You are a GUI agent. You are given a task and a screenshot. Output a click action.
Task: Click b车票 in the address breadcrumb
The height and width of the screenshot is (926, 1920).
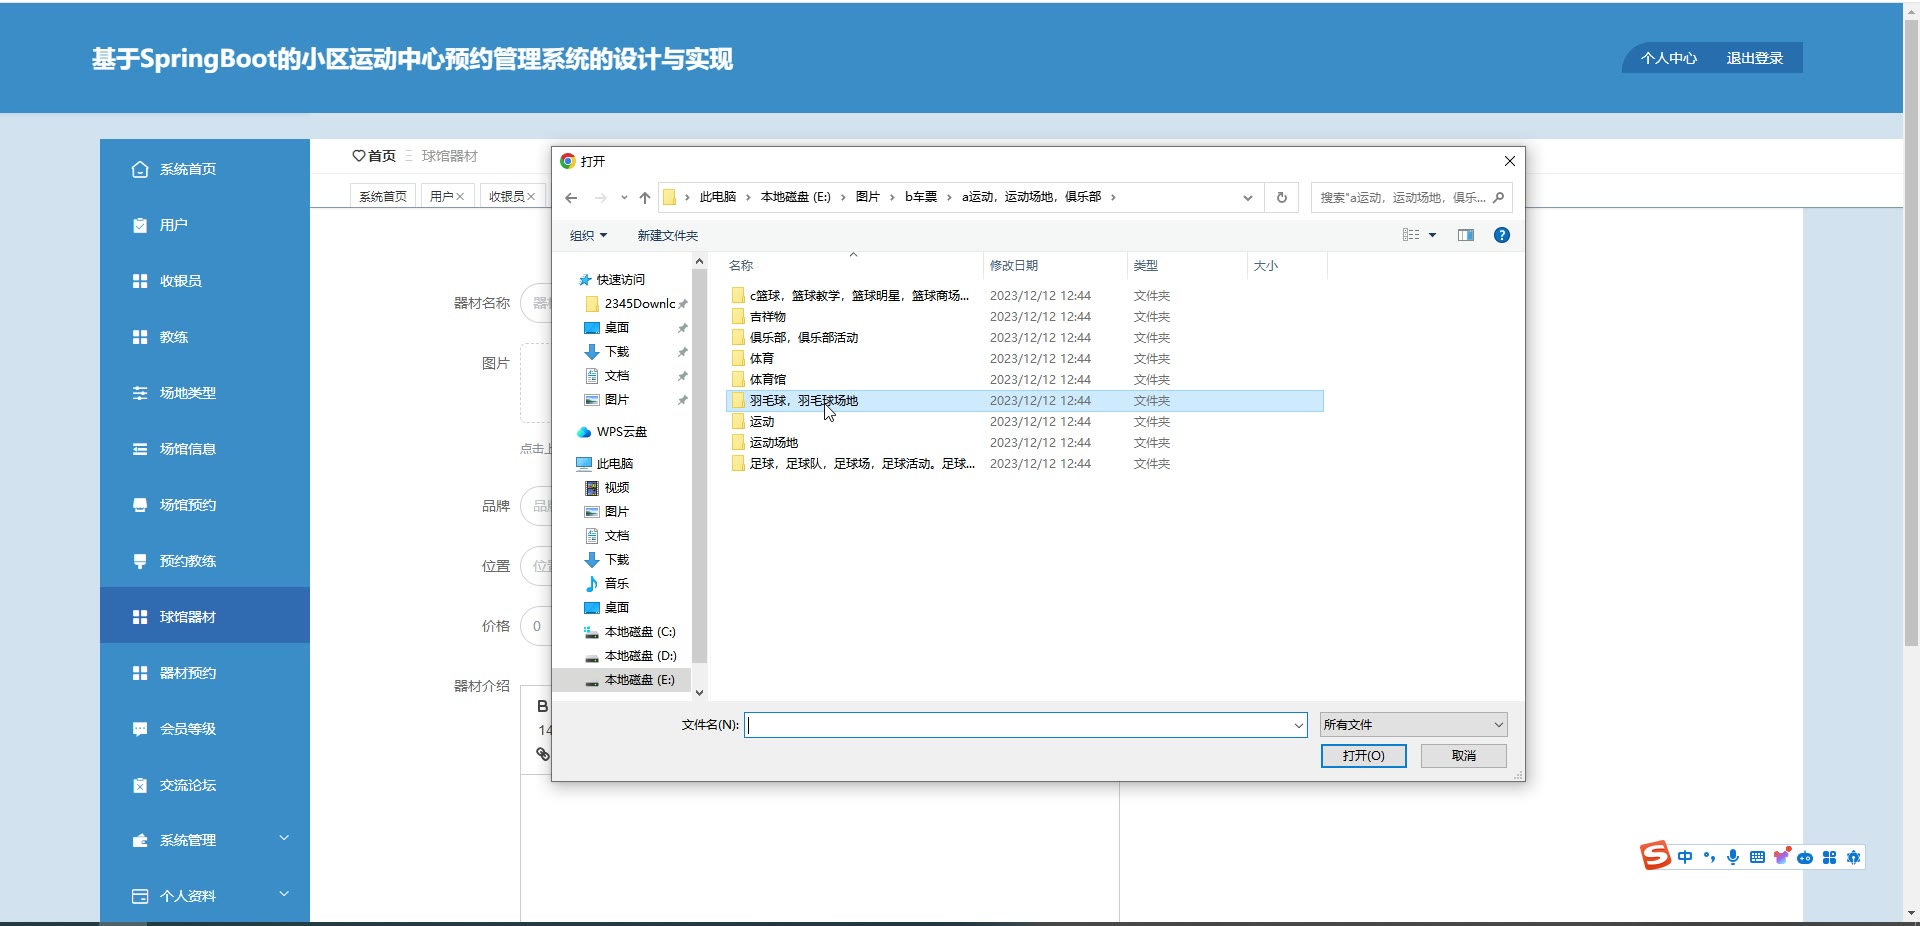(x=921, y=197)
